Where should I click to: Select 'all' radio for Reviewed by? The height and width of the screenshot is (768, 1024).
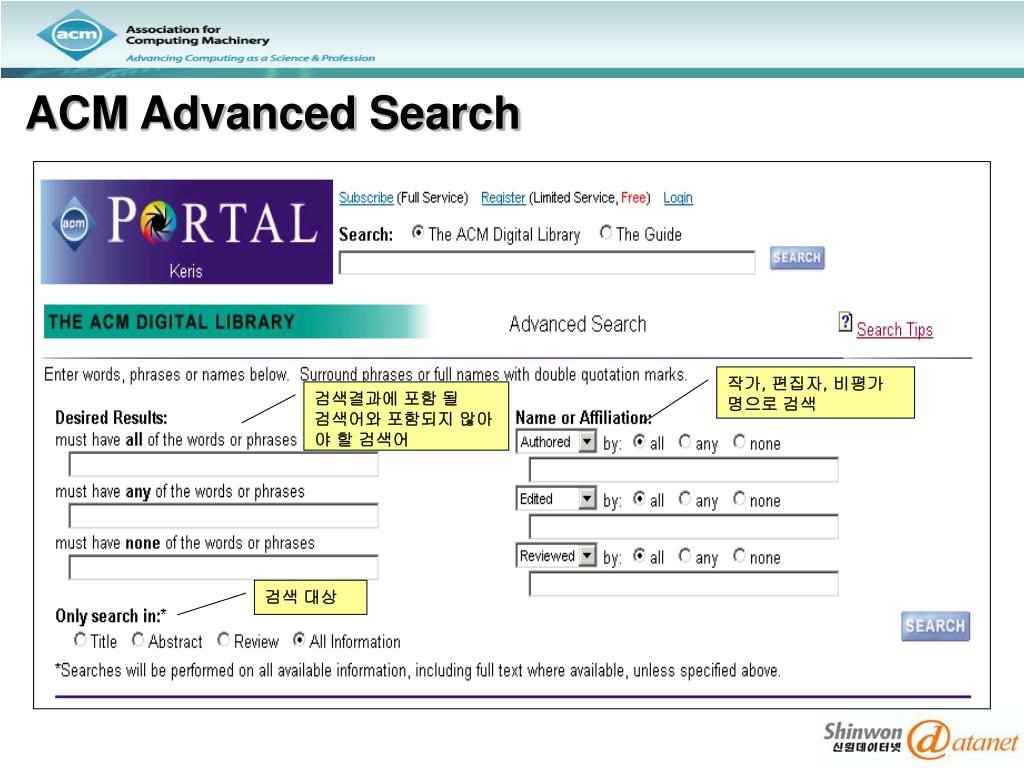point(639,556)
